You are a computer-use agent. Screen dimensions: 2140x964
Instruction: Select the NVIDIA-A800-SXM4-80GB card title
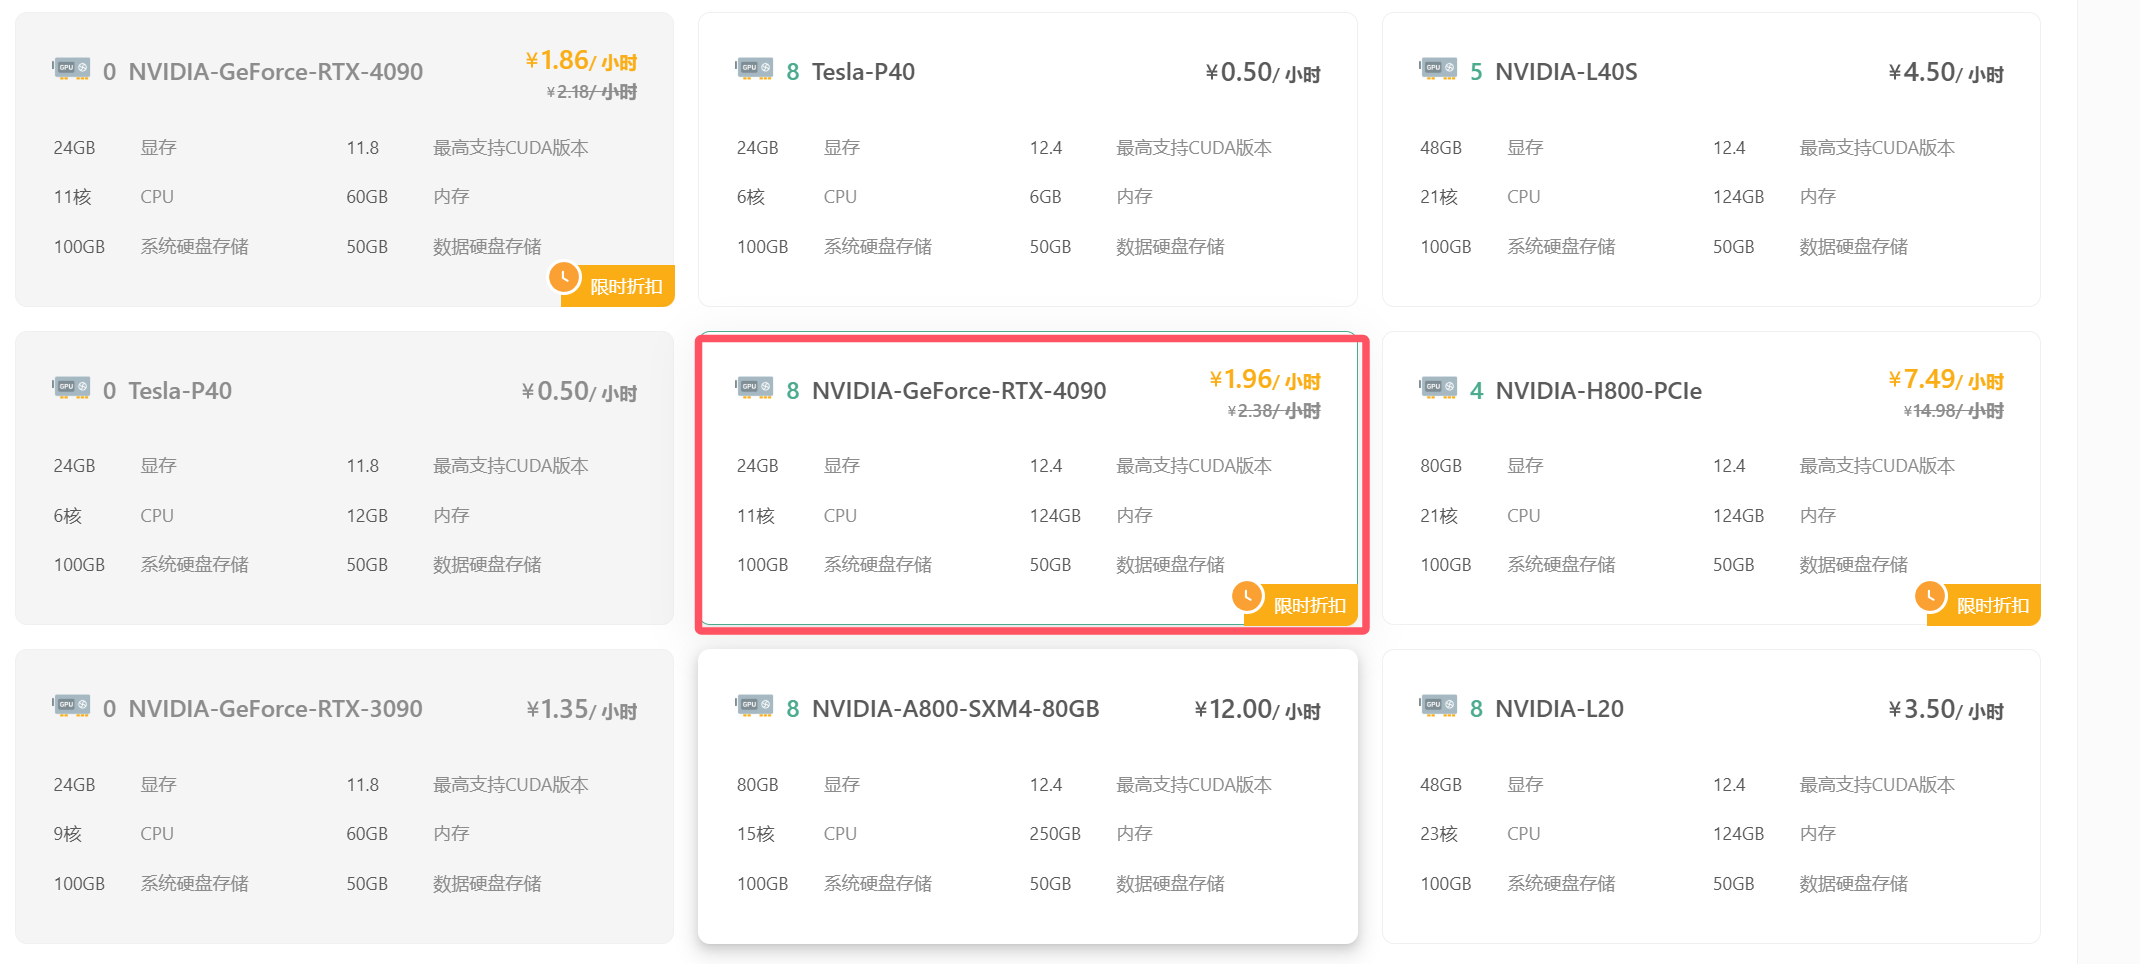(x=955, y=709)
